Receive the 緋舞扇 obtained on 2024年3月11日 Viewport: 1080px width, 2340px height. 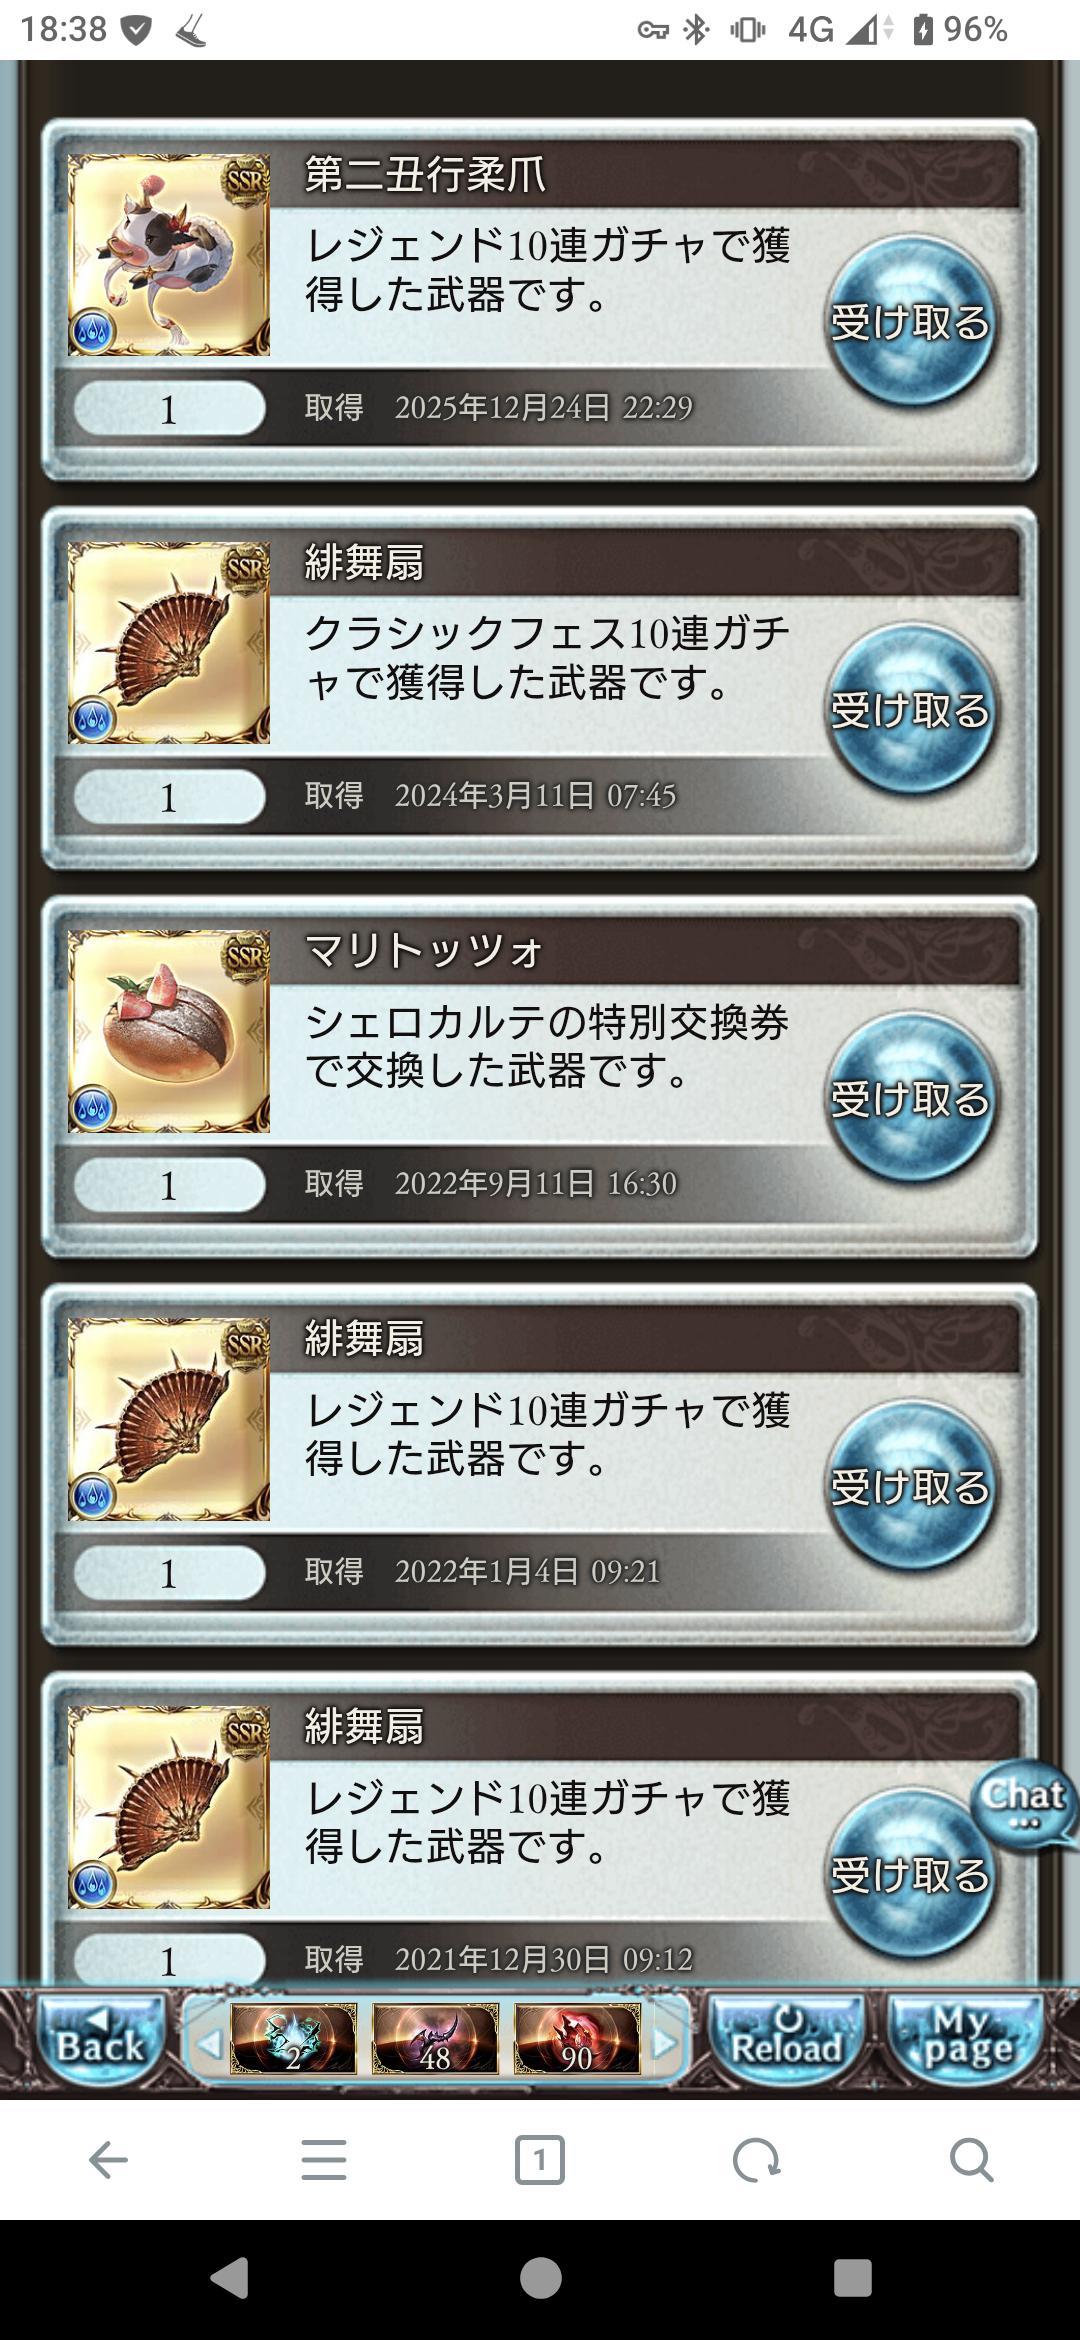click(912, 710)
